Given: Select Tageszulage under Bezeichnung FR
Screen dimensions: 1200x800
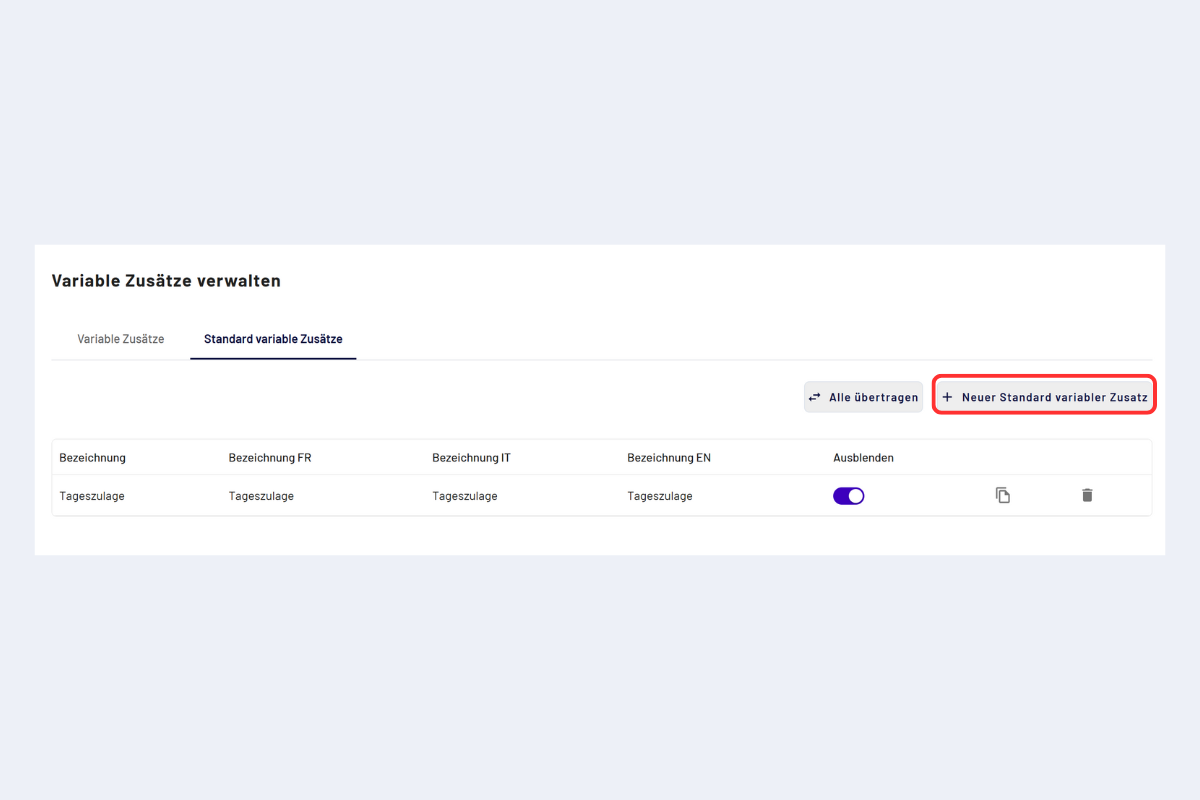Looking at the screenshot, I should 261,496.
